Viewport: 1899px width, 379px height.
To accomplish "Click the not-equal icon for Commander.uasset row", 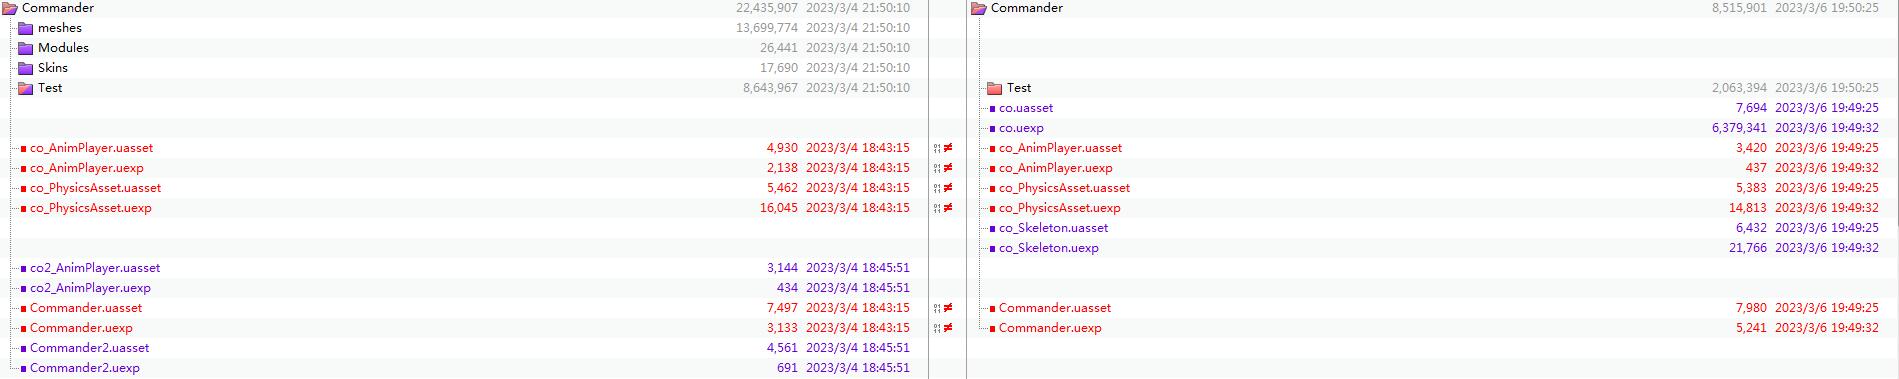I will [947, 308].
